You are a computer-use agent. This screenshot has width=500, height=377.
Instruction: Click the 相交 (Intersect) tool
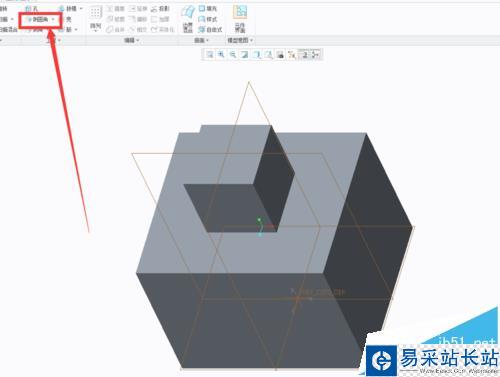pos(137,30)
